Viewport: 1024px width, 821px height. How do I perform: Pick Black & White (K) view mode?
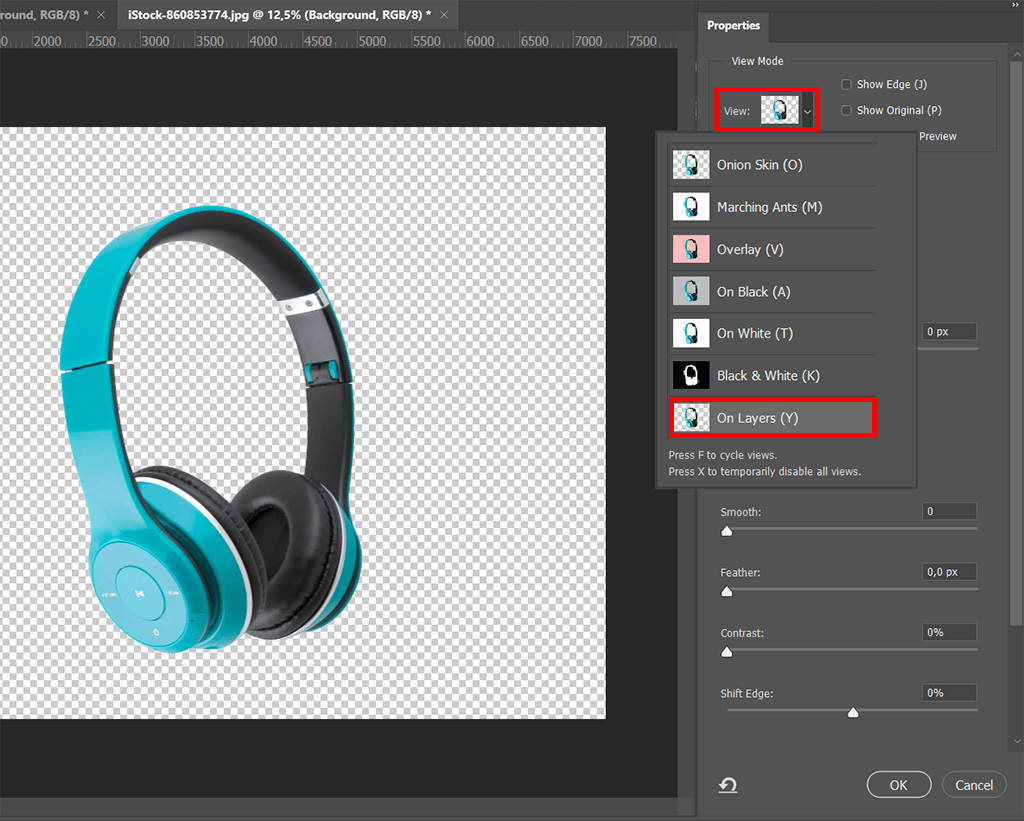[773, 376]
